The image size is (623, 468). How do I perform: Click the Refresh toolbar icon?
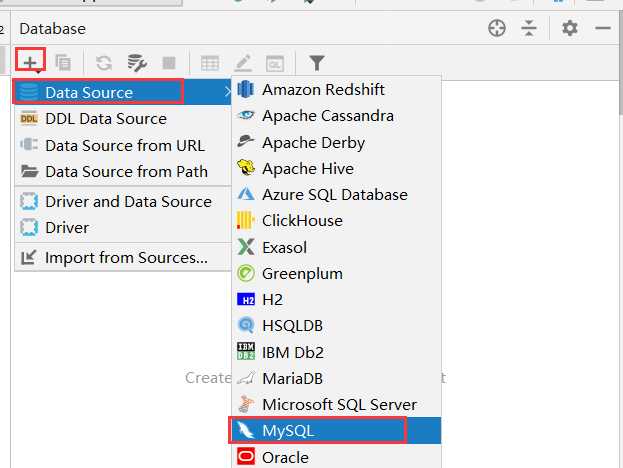coord(104,63)
